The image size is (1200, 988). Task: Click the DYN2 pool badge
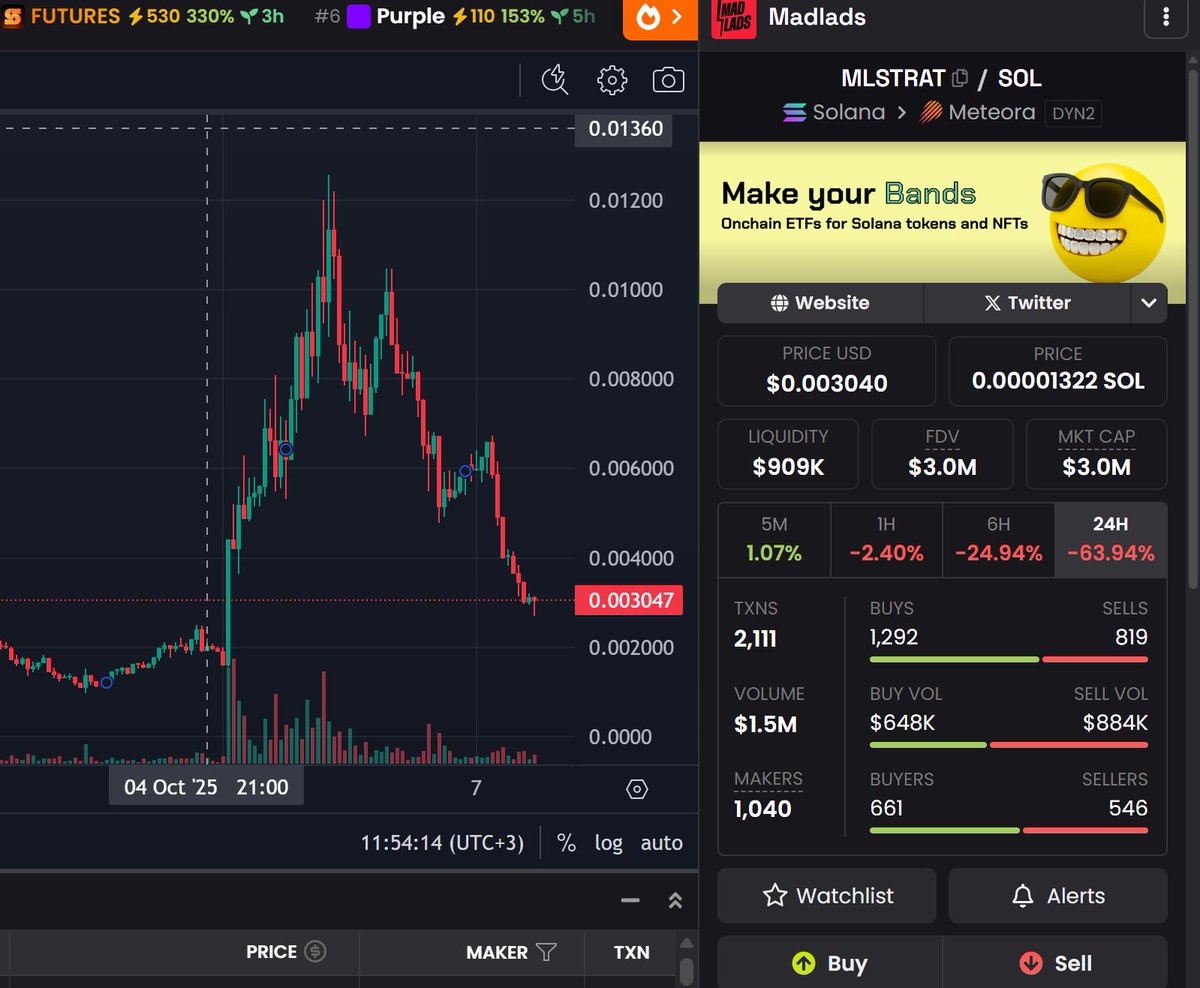pyautogui.click(x=1074, y=113)
